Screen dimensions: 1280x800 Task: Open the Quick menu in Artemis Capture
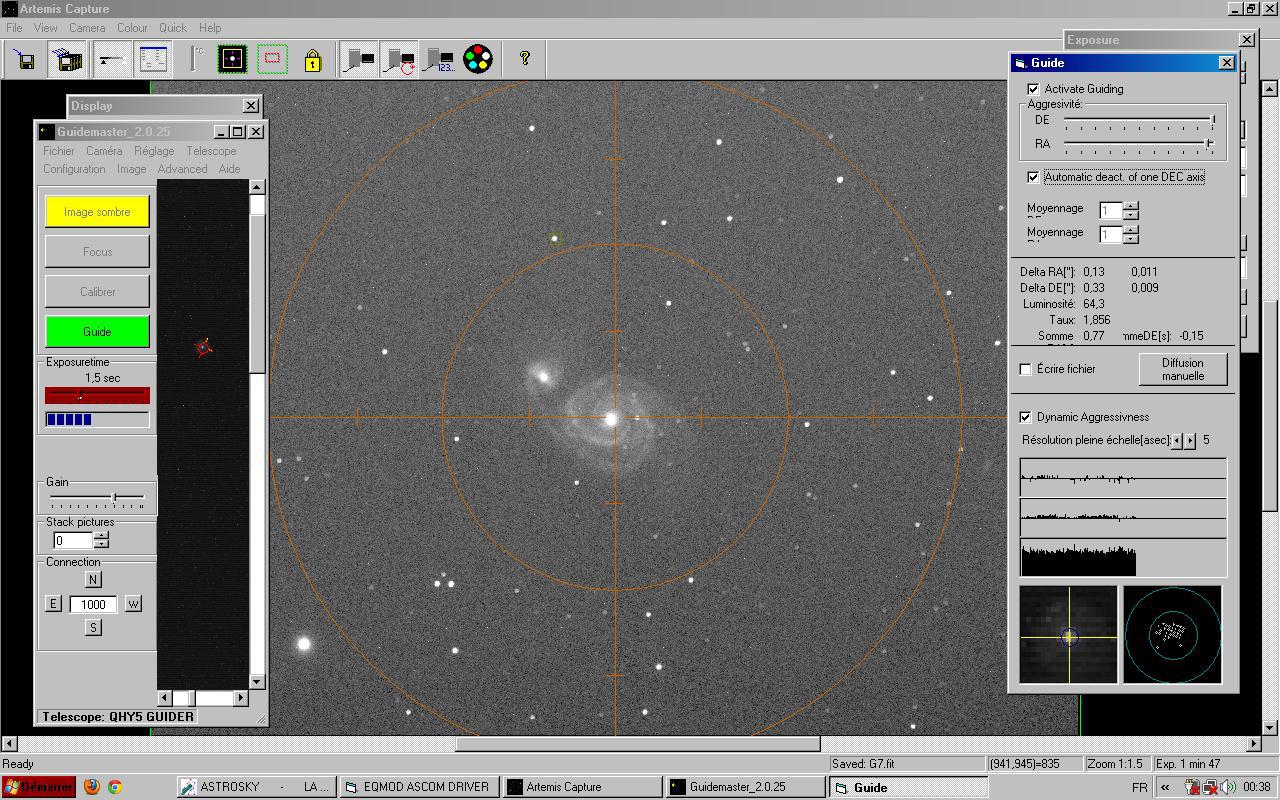[173, 28]
